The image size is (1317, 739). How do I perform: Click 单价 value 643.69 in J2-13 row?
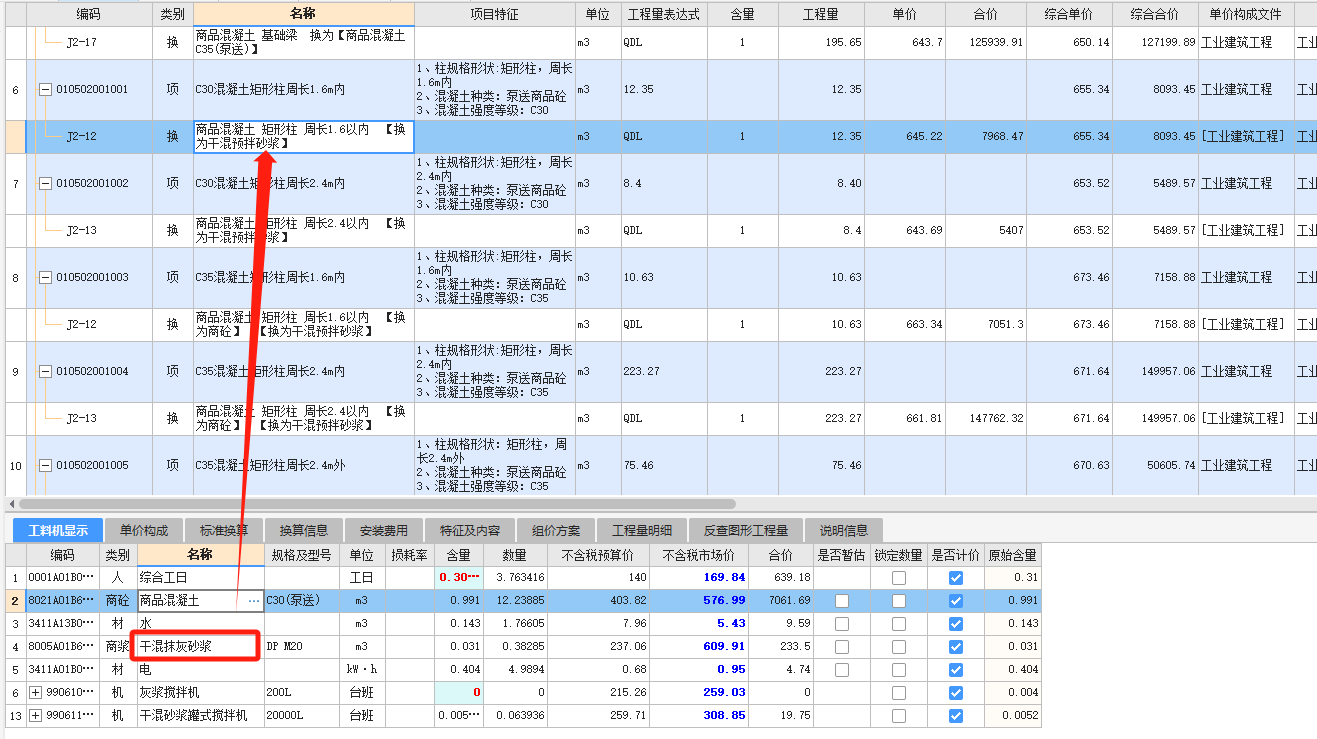click(904, 230)
